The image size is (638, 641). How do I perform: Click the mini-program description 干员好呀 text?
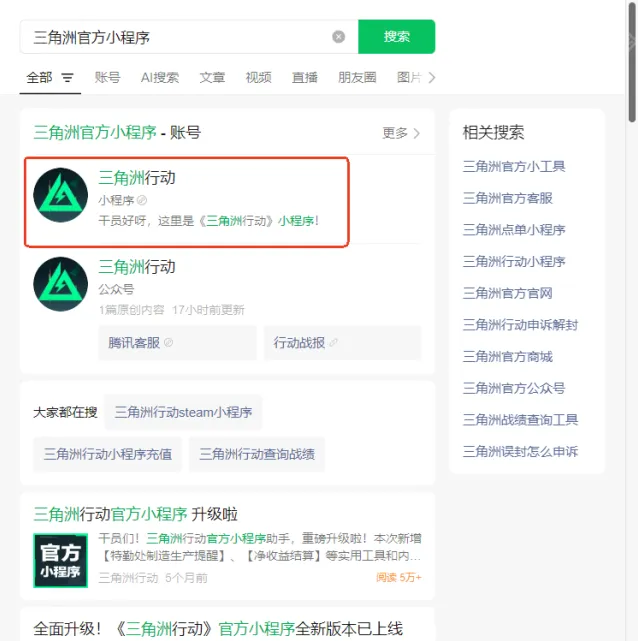pos(208,221)
